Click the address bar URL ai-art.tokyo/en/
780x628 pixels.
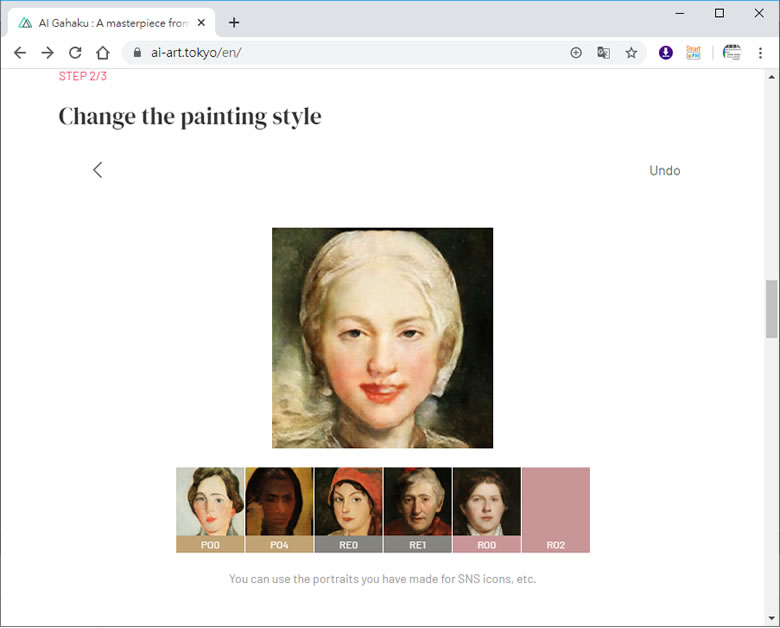click(196, 53)
